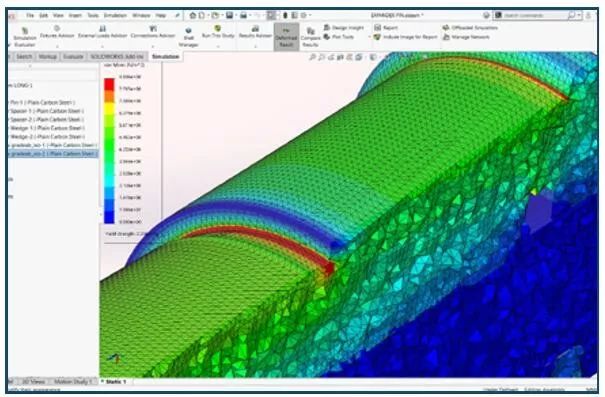605x397 pixels.
Task: Run This Study
Action: pyautogui.click(x=218, y=32)
